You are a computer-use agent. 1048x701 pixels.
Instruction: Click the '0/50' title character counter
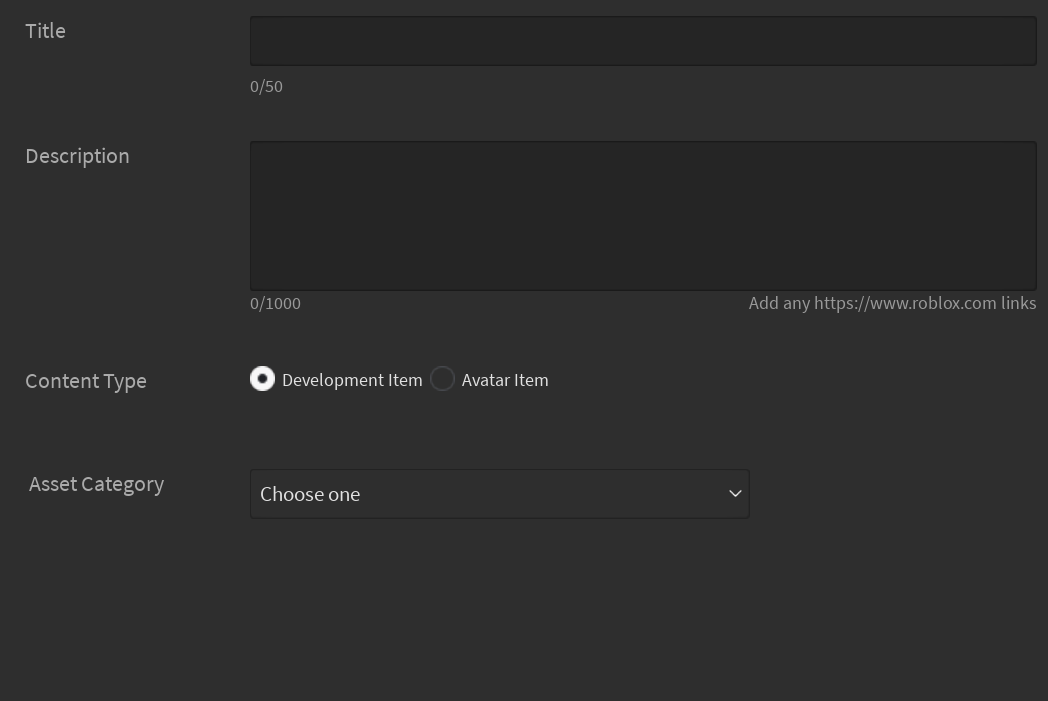click(x=266, y=87)
